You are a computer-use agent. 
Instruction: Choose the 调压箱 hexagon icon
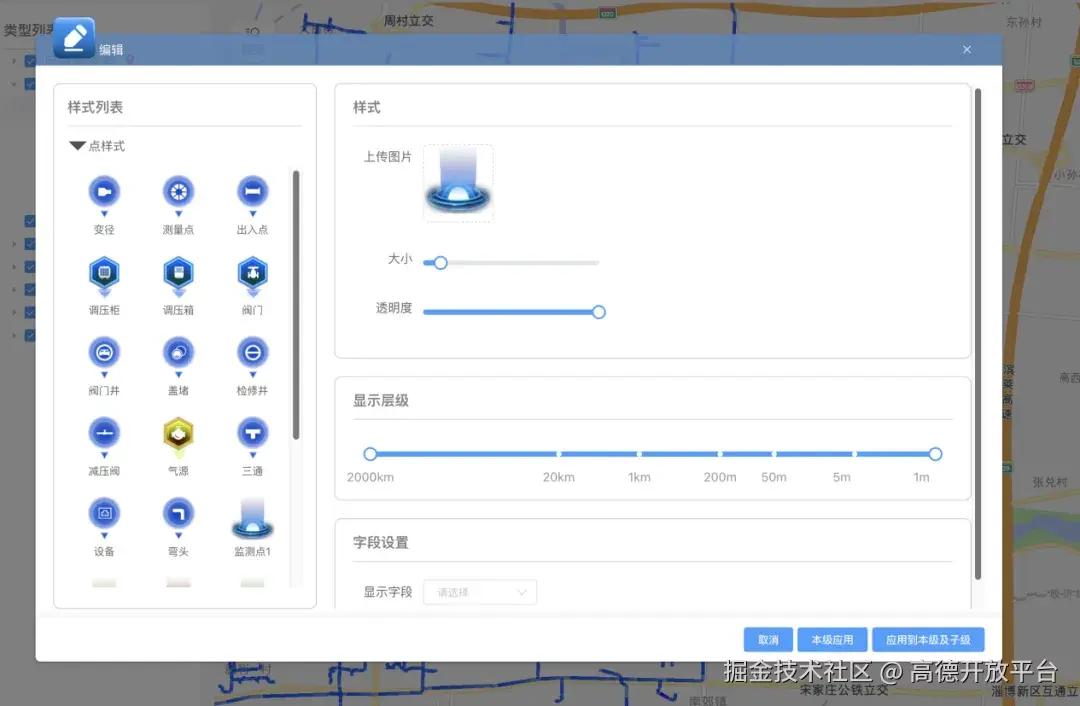178,276
